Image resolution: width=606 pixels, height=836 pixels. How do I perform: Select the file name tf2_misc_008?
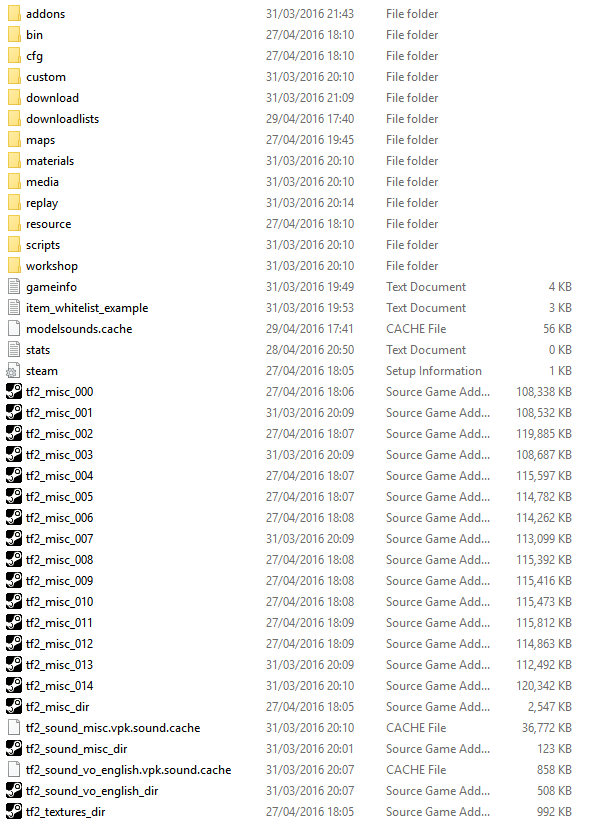[60, 560]
